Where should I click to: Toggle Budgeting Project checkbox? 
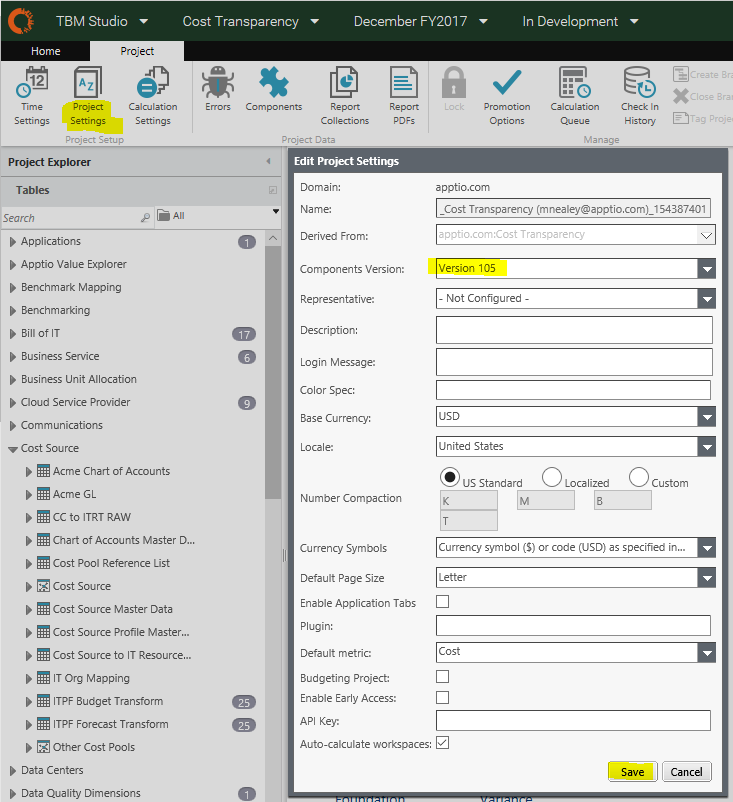[442, 677]
